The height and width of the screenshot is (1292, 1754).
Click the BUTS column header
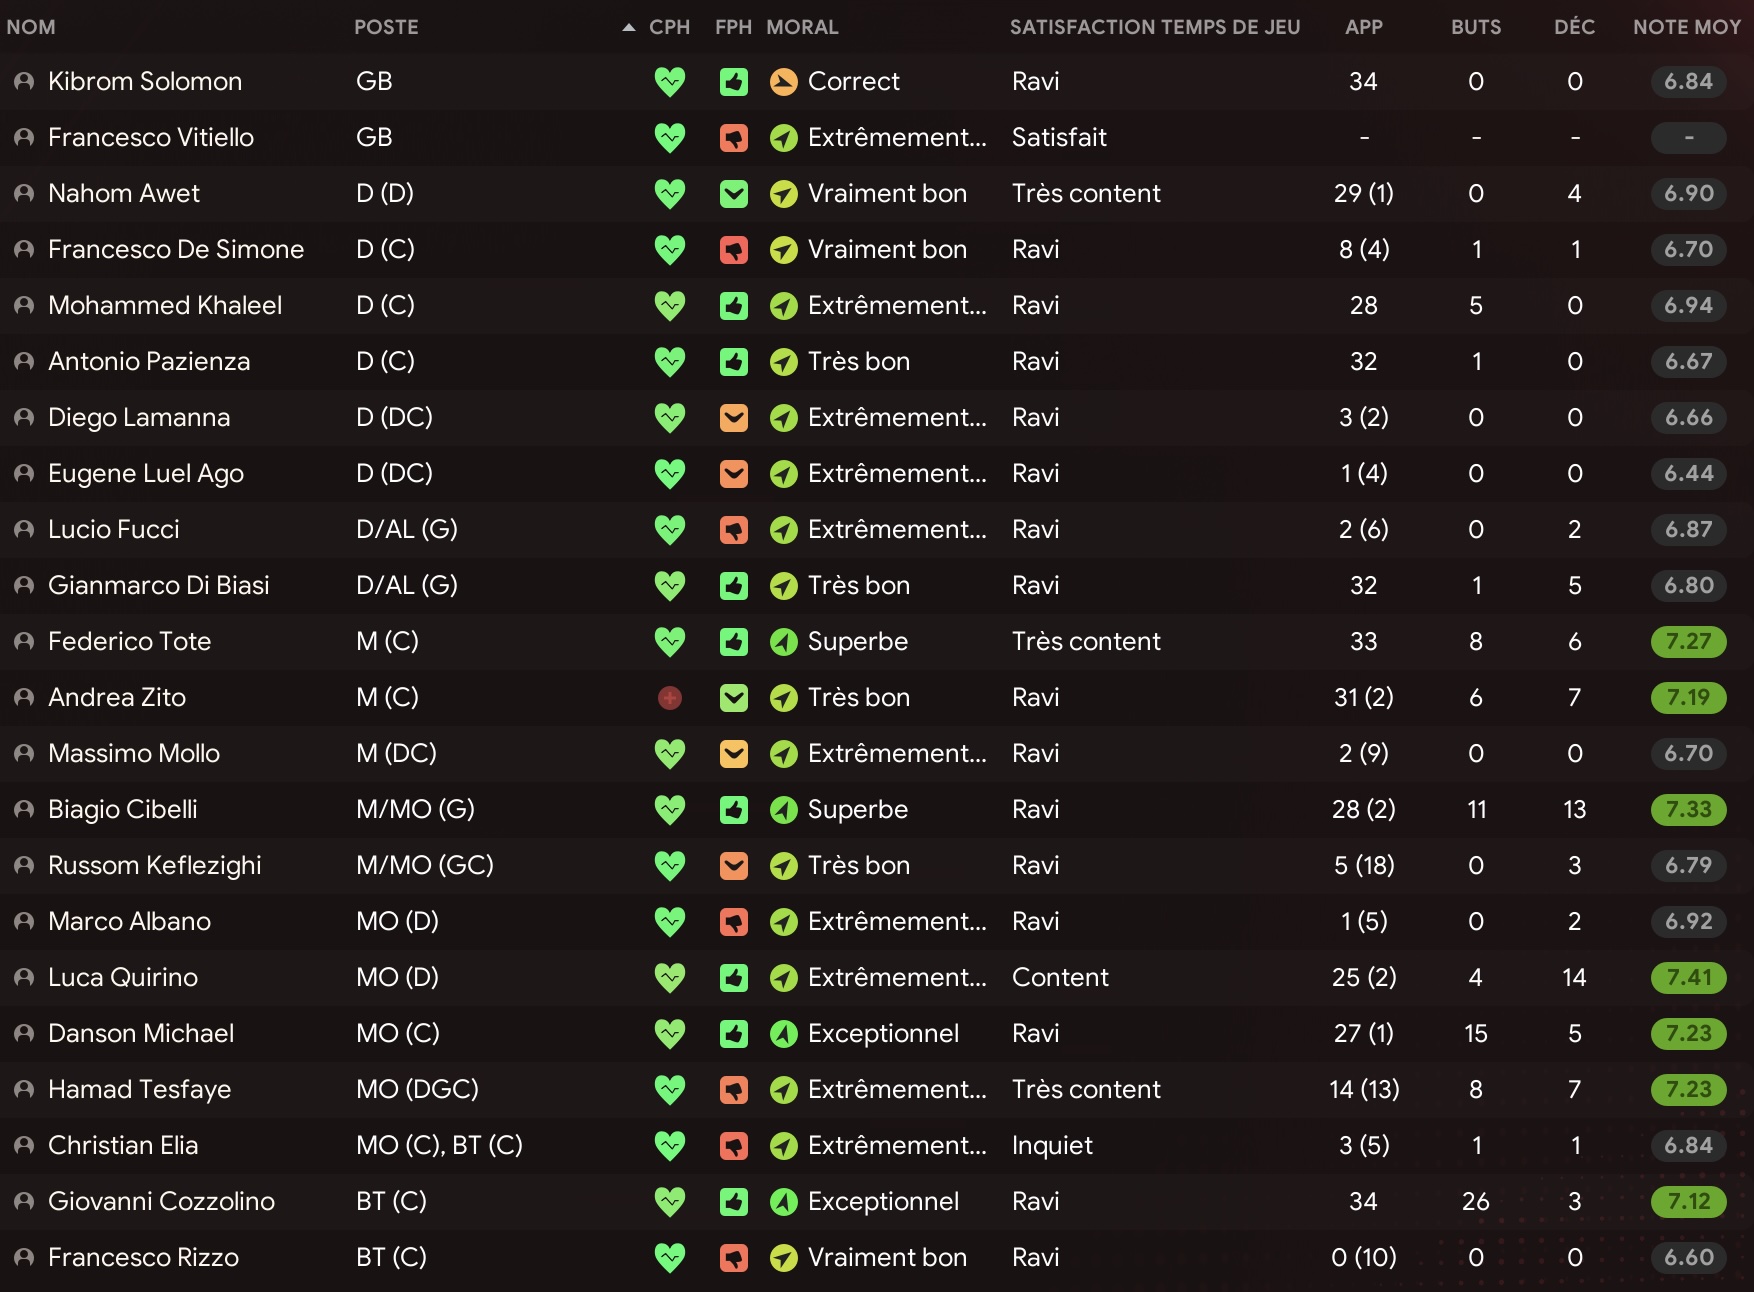pos(1476,27)
